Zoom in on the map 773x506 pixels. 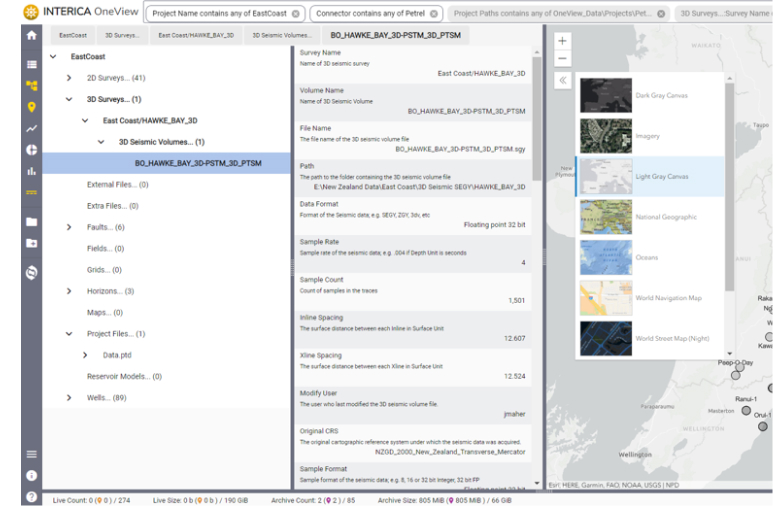pos(562,41)
